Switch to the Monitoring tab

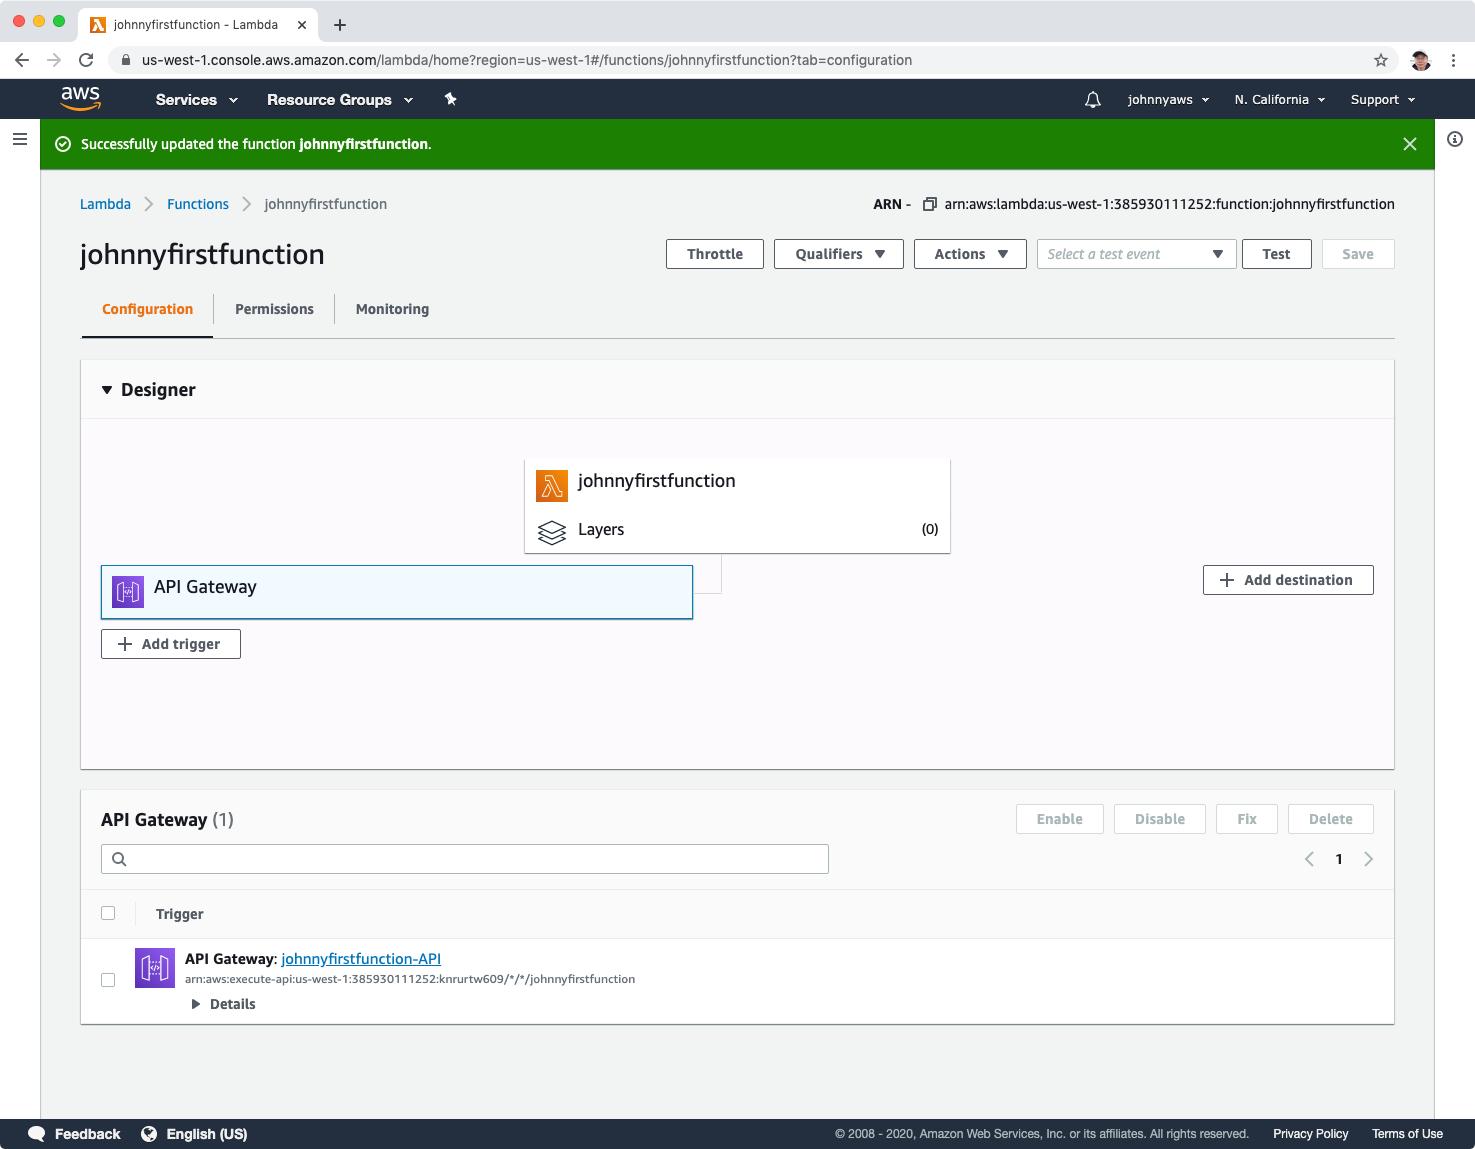[392, 309]
